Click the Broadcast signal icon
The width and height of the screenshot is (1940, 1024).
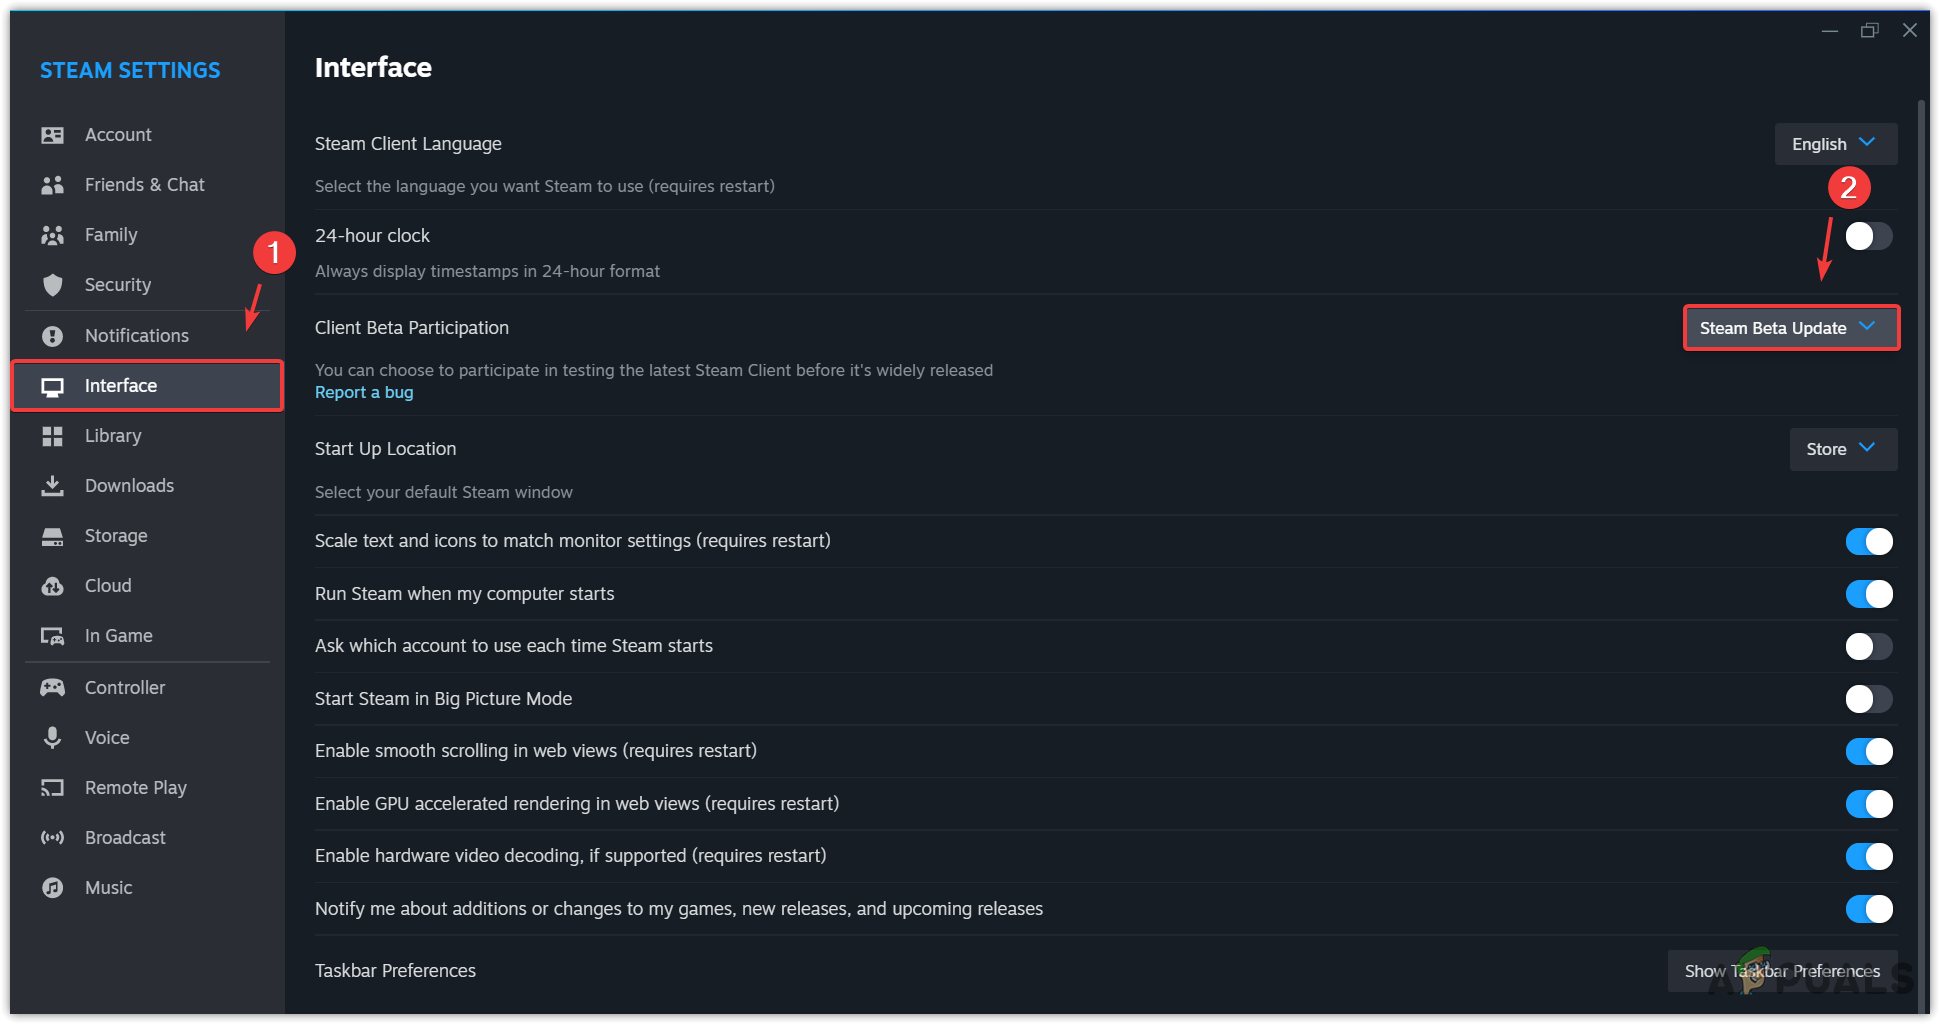pos(53,838)
